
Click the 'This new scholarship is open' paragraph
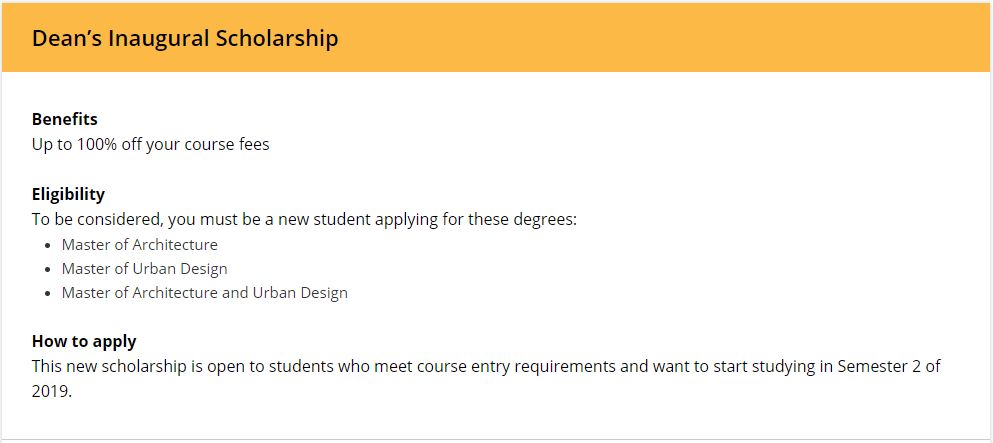coord(300,366)
